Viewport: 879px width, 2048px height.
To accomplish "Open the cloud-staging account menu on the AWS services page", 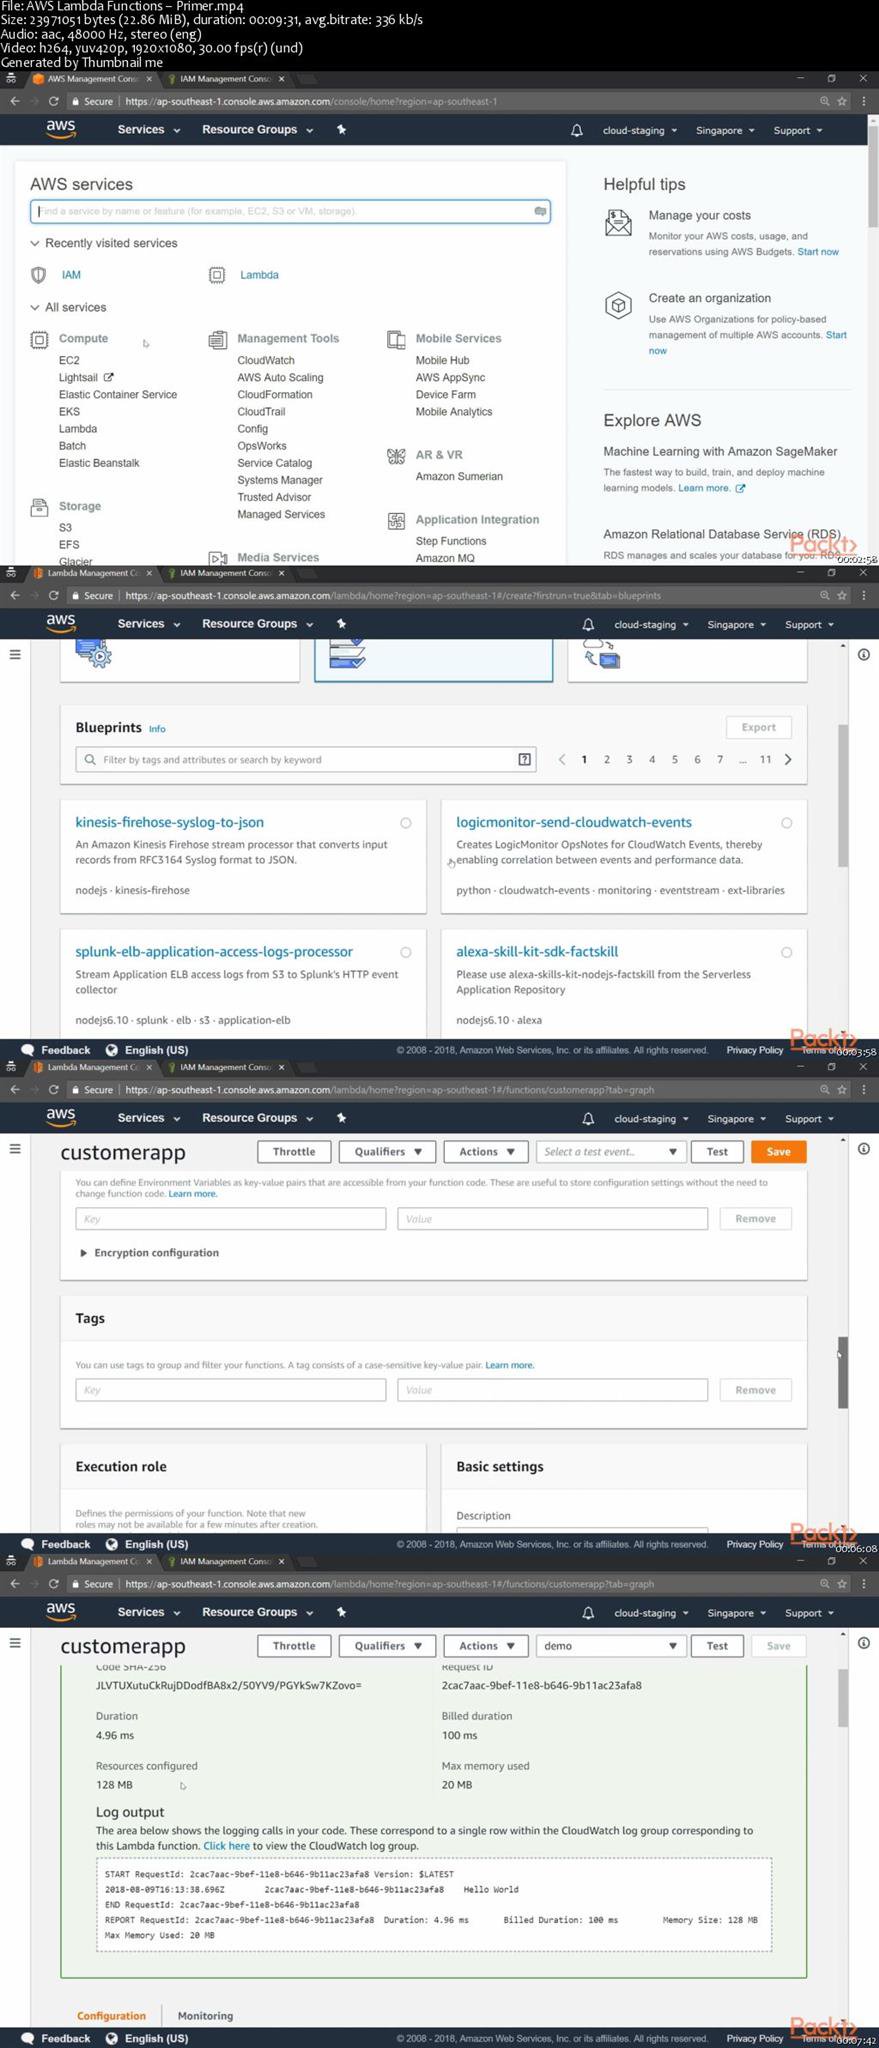I will tap(639, 130).
